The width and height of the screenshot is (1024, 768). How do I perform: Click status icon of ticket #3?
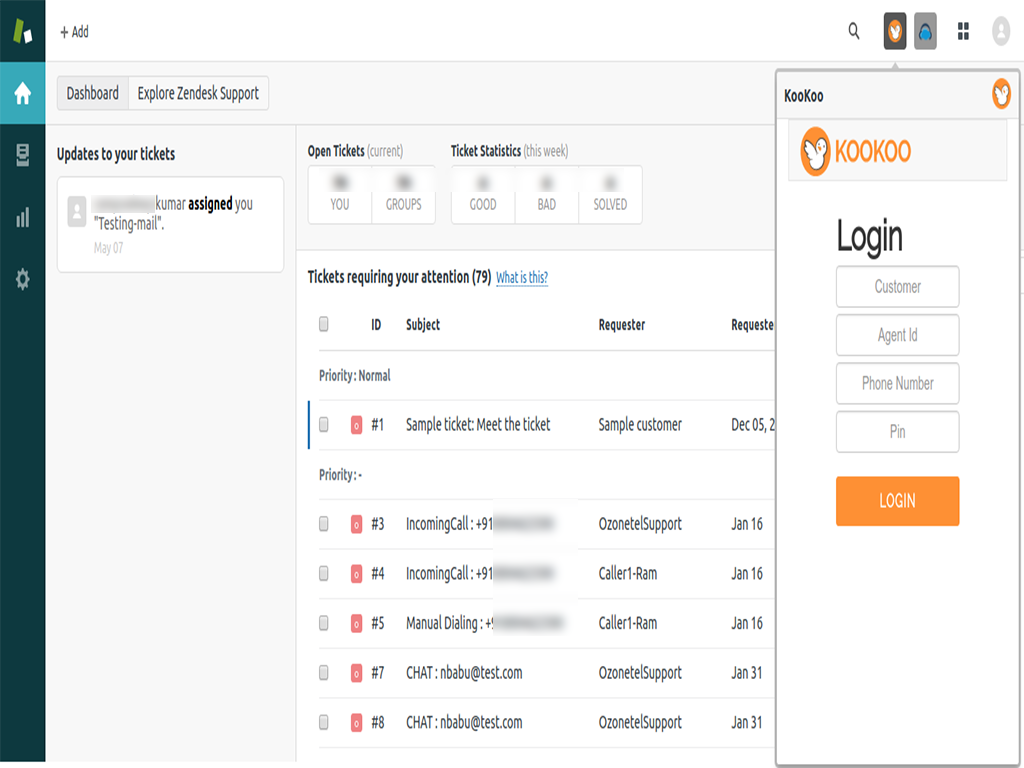[356, 524]
